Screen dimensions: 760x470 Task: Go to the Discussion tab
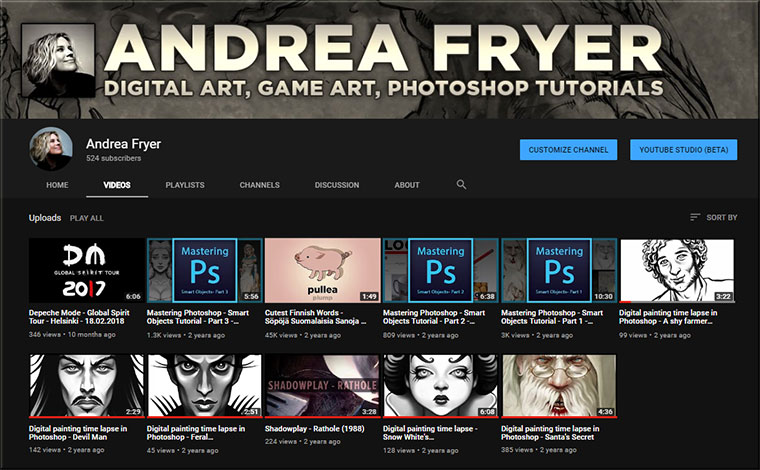(x=336, y=185)
